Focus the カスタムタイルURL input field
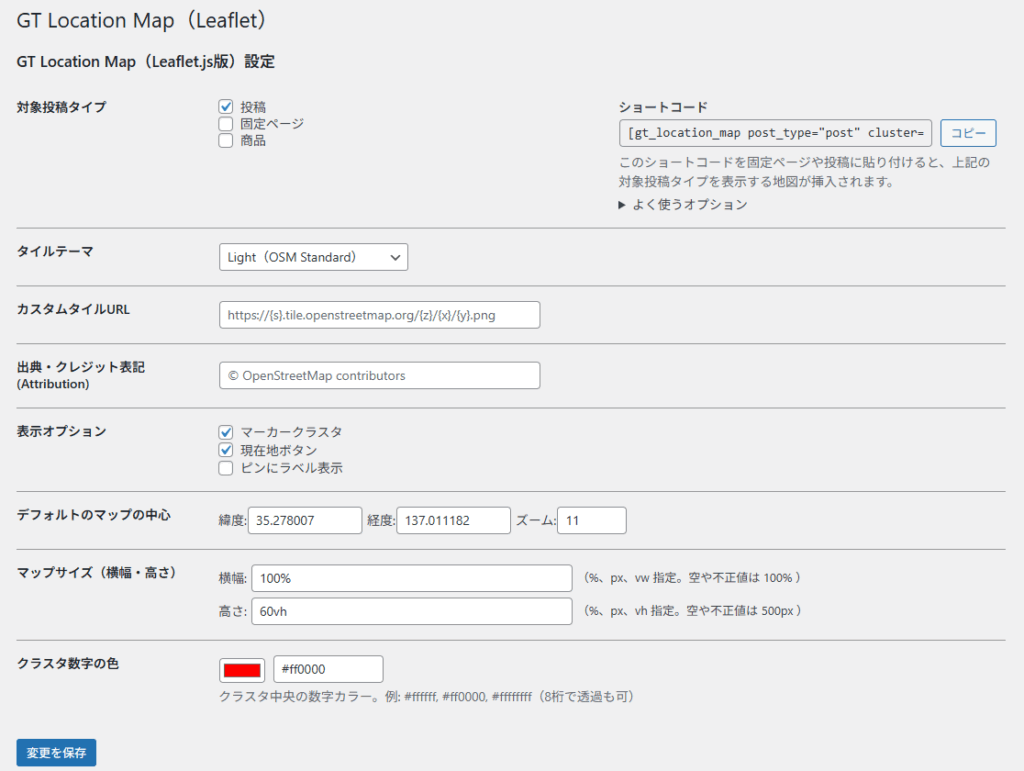The height and width of the screenshot is (771, 1024). coord(379,315)
